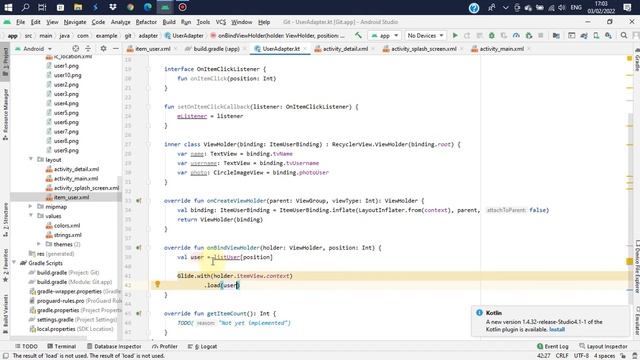Collapse the values folder
The height and width of the screenshot is (360, 640).
31,216
